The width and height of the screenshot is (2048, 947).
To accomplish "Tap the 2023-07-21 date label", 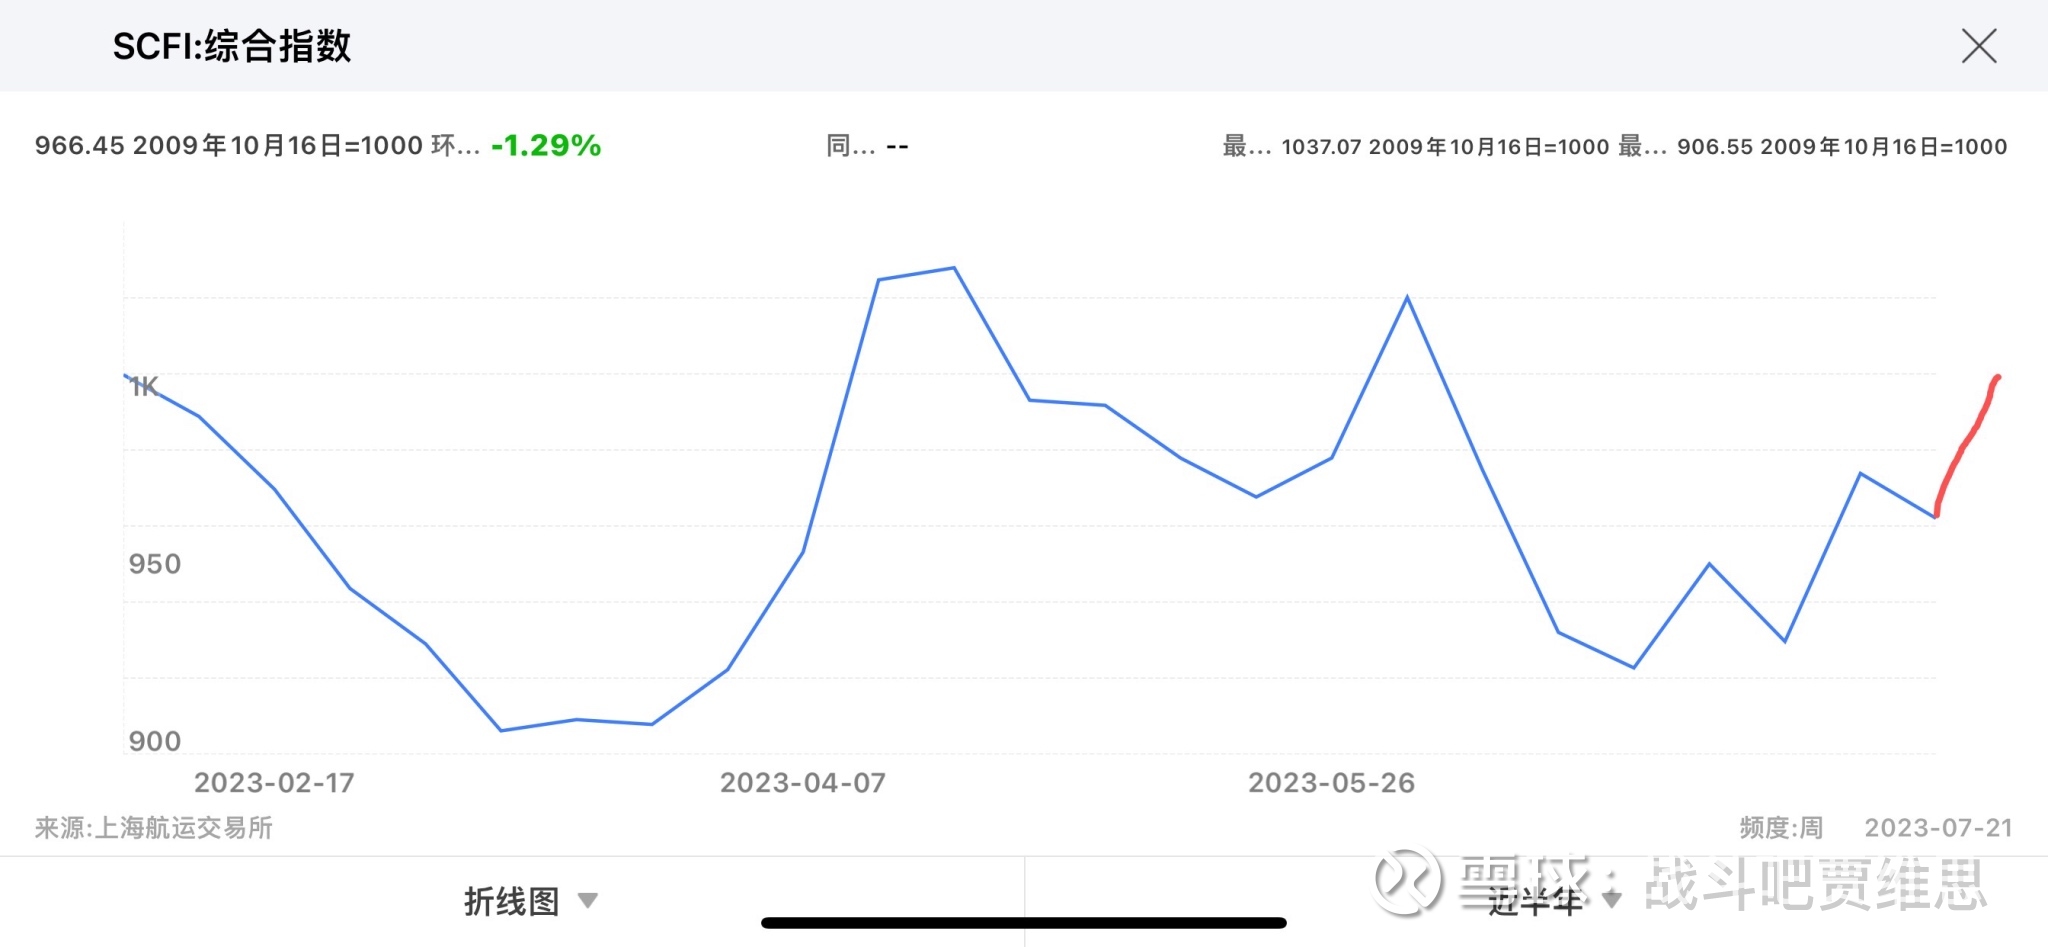I will click(x=1938, y=828).
